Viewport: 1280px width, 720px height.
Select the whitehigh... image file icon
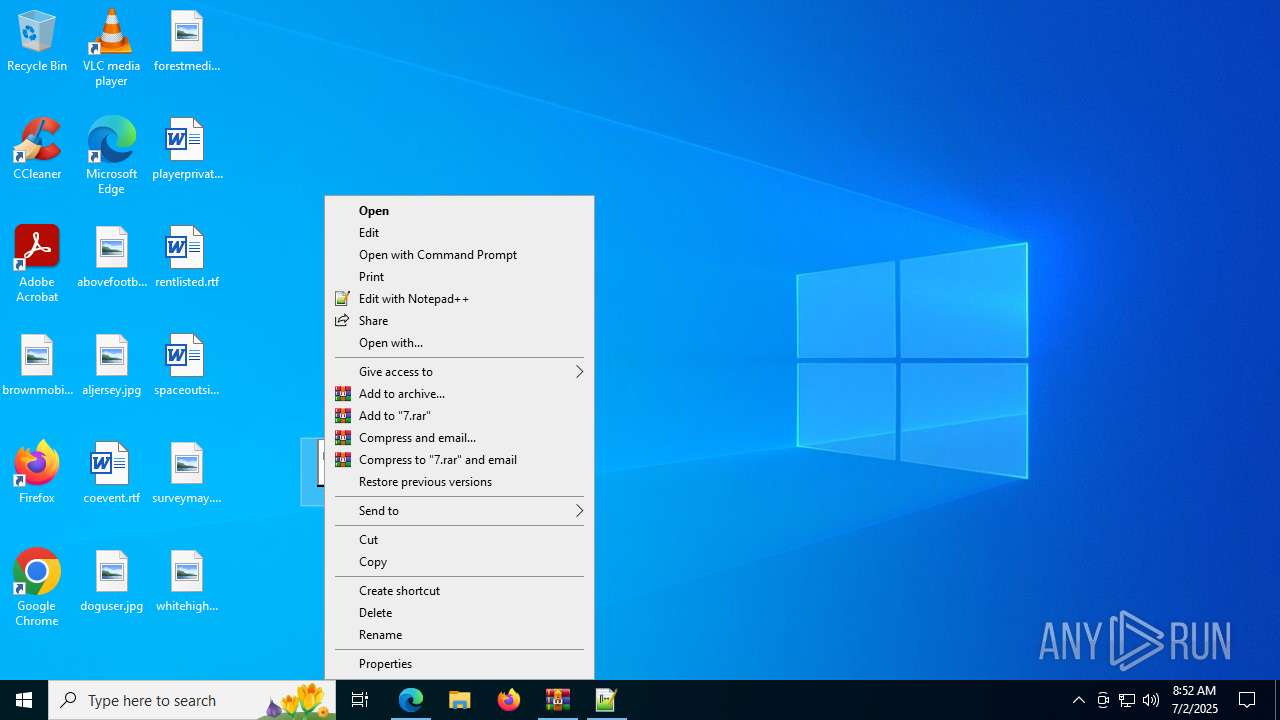tap(187, 582)
